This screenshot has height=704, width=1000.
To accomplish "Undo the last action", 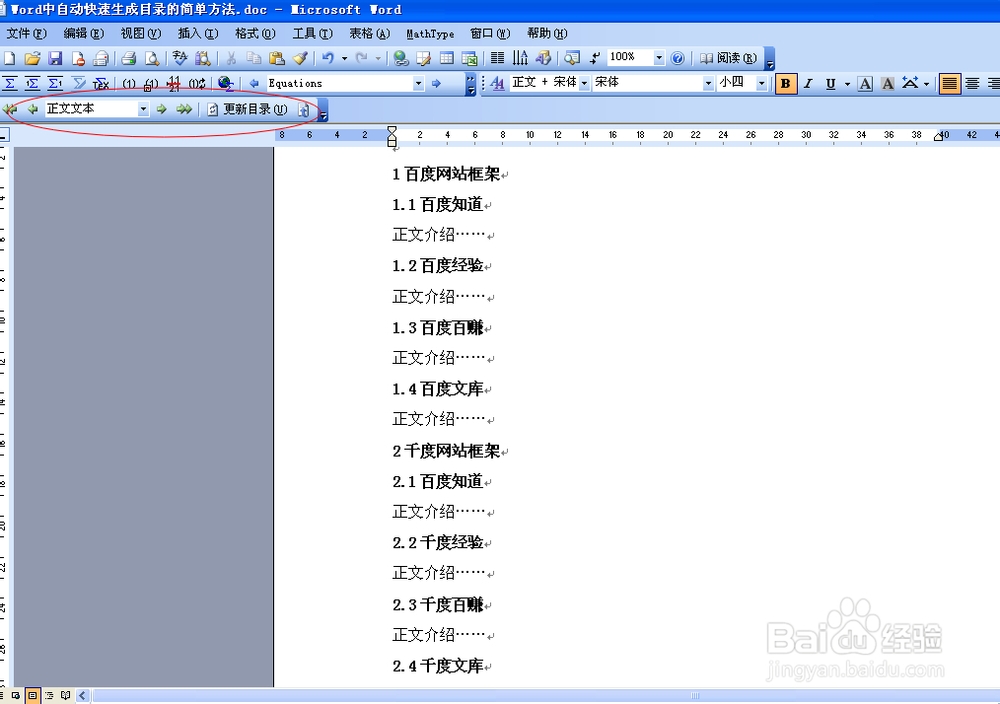I will [328, 59].
